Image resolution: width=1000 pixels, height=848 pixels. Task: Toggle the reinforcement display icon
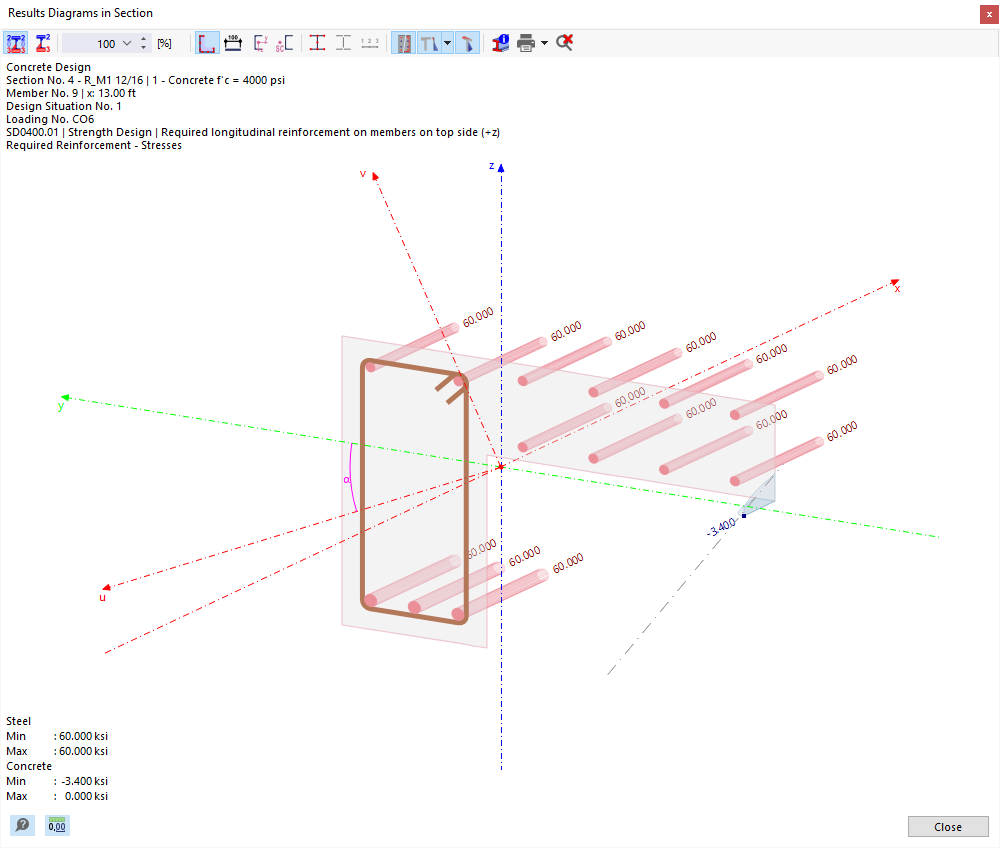[403, 43]
